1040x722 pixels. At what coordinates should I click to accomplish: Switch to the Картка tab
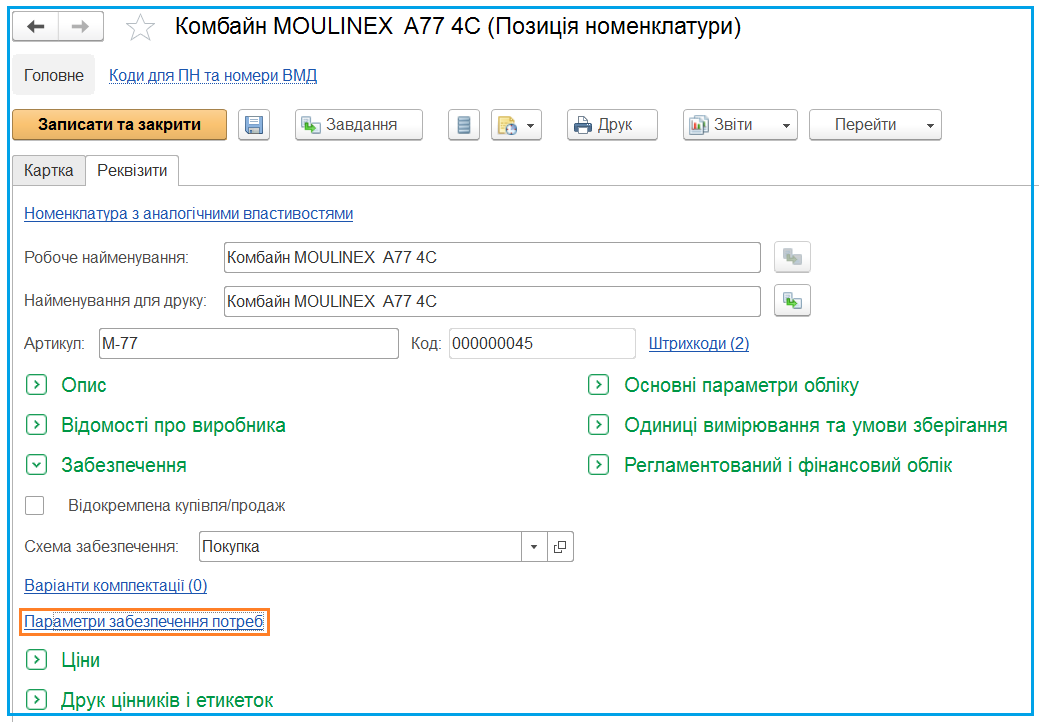click(x=48, y=170)
